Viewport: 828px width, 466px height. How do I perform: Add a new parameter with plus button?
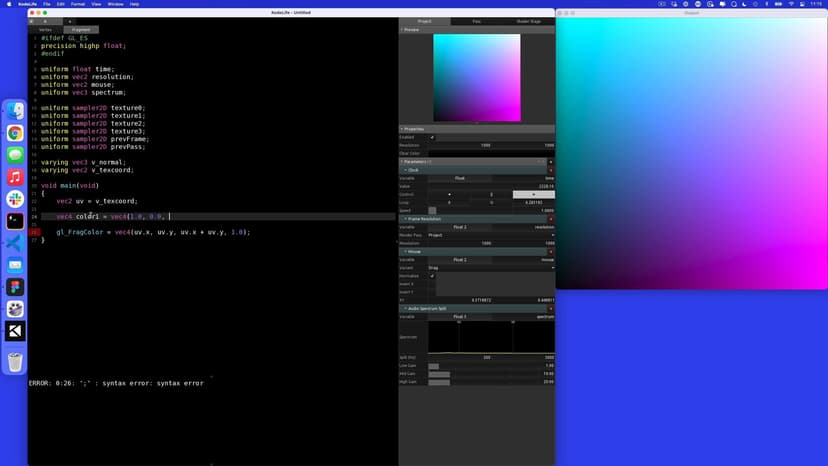coord(550,161)
